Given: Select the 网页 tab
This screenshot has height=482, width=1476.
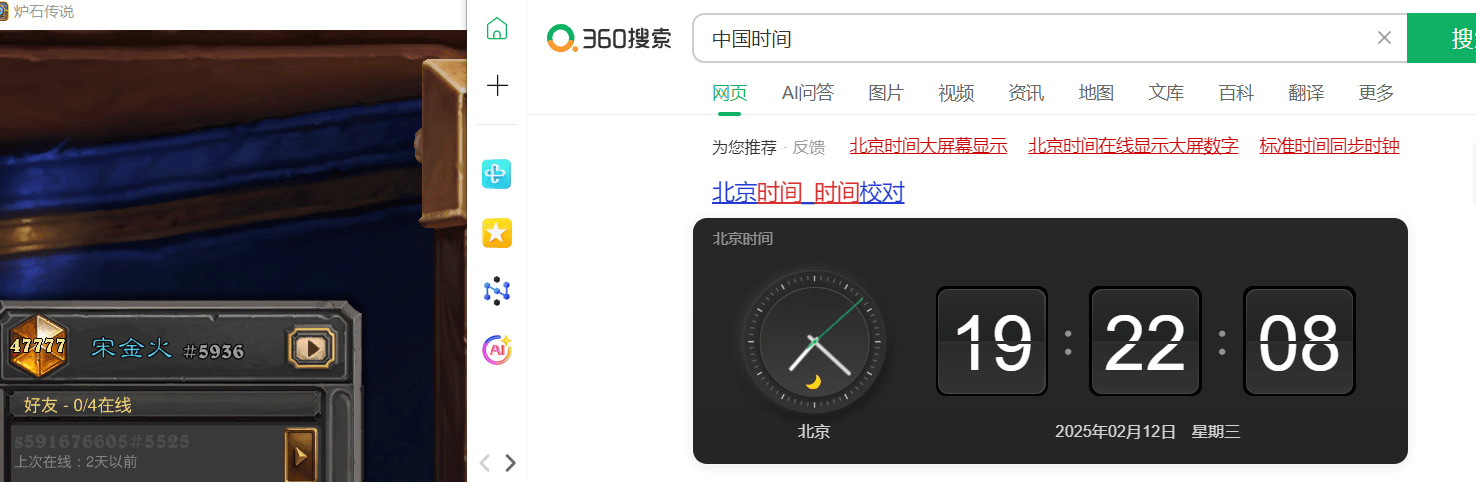Looking at the screenshot, I should coord(730,93).
